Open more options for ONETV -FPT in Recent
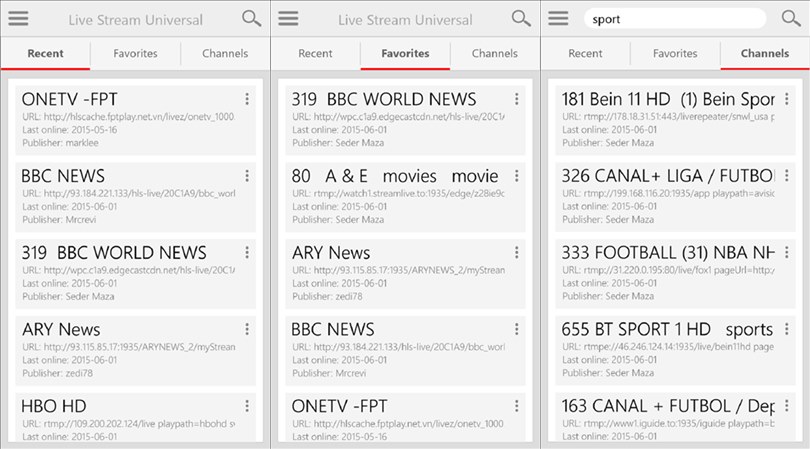The width and height of the screenshot is (810, 449). pyautogui.click(x=247, y=99)
